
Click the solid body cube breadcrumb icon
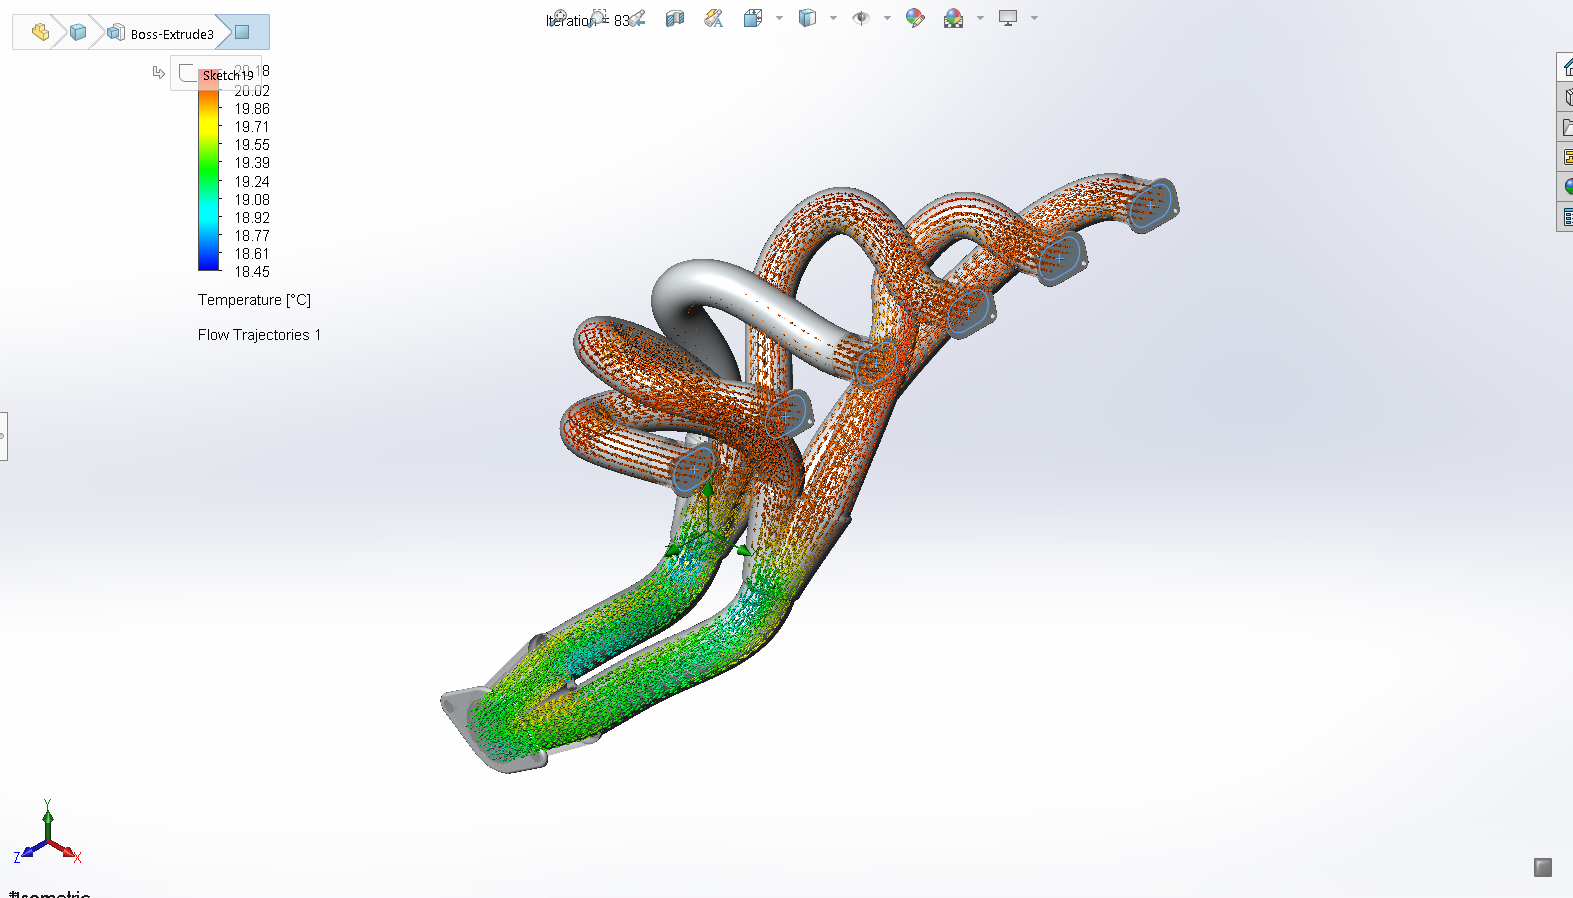coord(78,33)
